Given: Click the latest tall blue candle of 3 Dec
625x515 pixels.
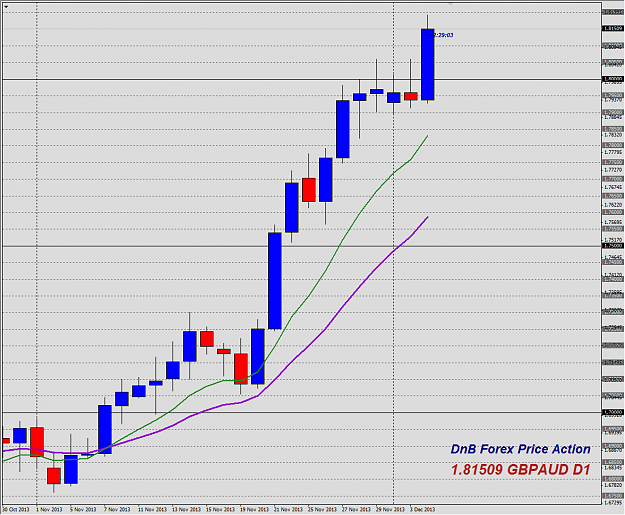Looking at the screenshot, I should pyautogui.click(x=428, y=64).
